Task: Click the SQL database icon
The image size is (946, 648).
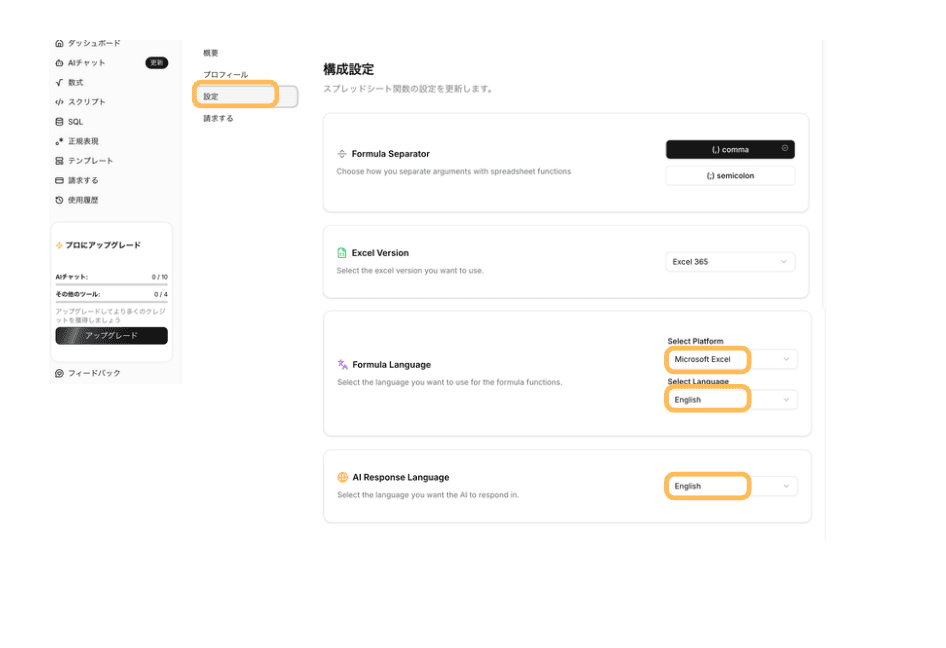Action: coord(59,122)
